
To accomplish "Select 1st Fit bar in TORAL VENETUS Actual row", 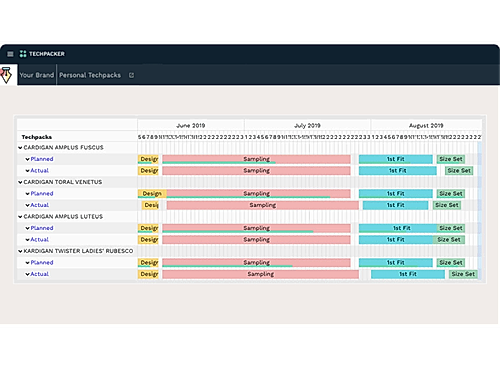I will click(x=396, y=205).
